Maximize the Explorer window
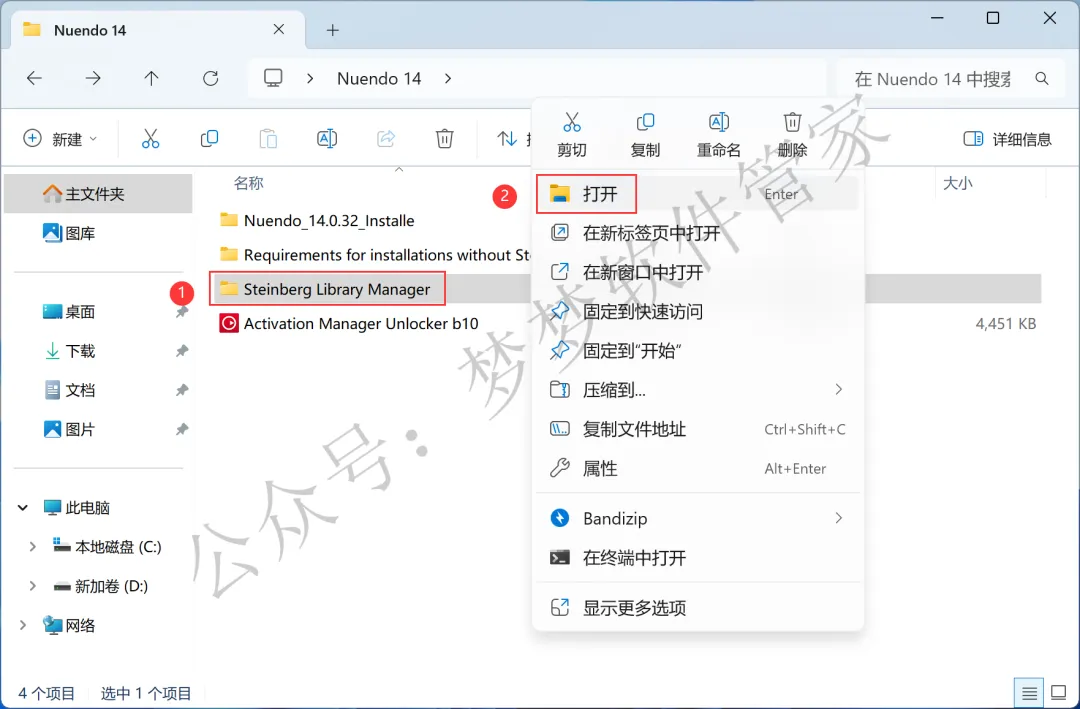This screenshot has width=1080, height=709. point(993,18)
